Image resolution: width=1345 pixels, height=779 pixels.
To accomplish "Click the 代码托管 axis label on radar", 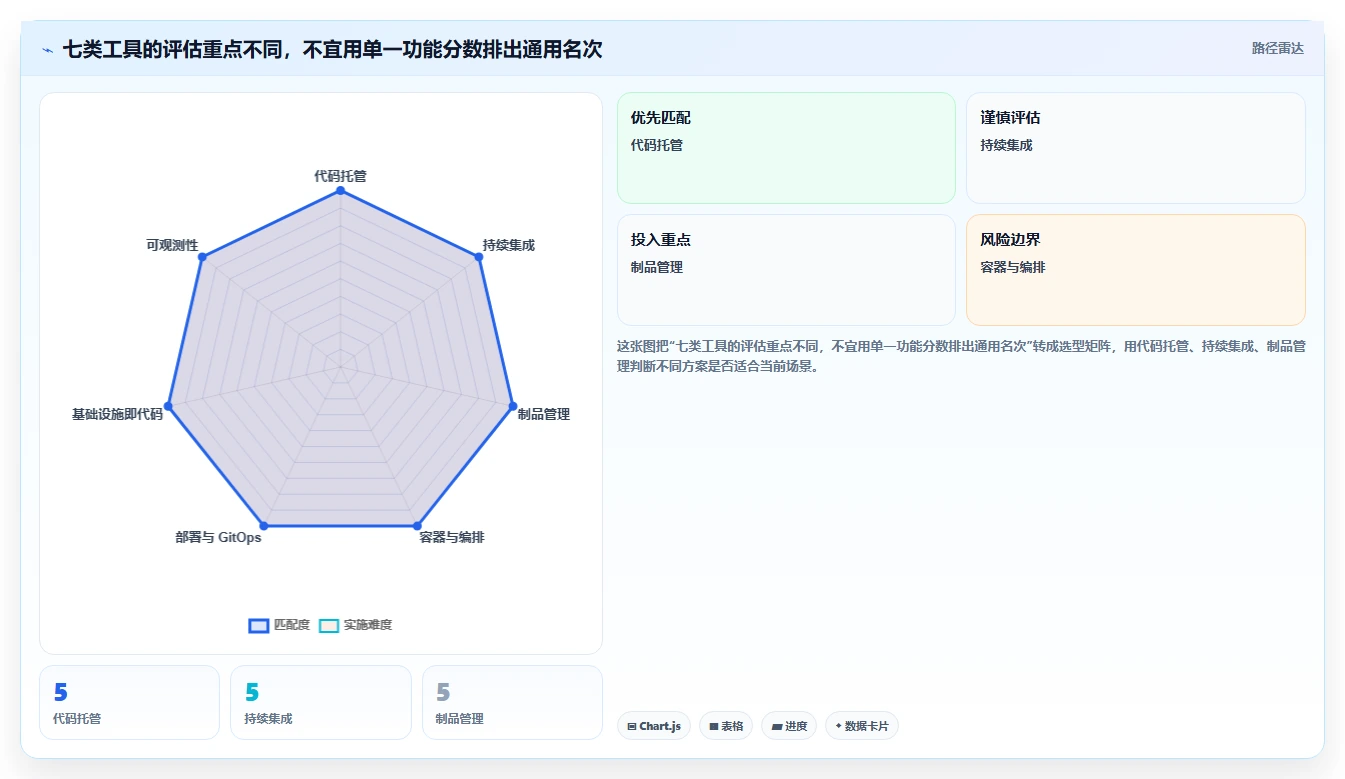I will [x=340, y=176].
